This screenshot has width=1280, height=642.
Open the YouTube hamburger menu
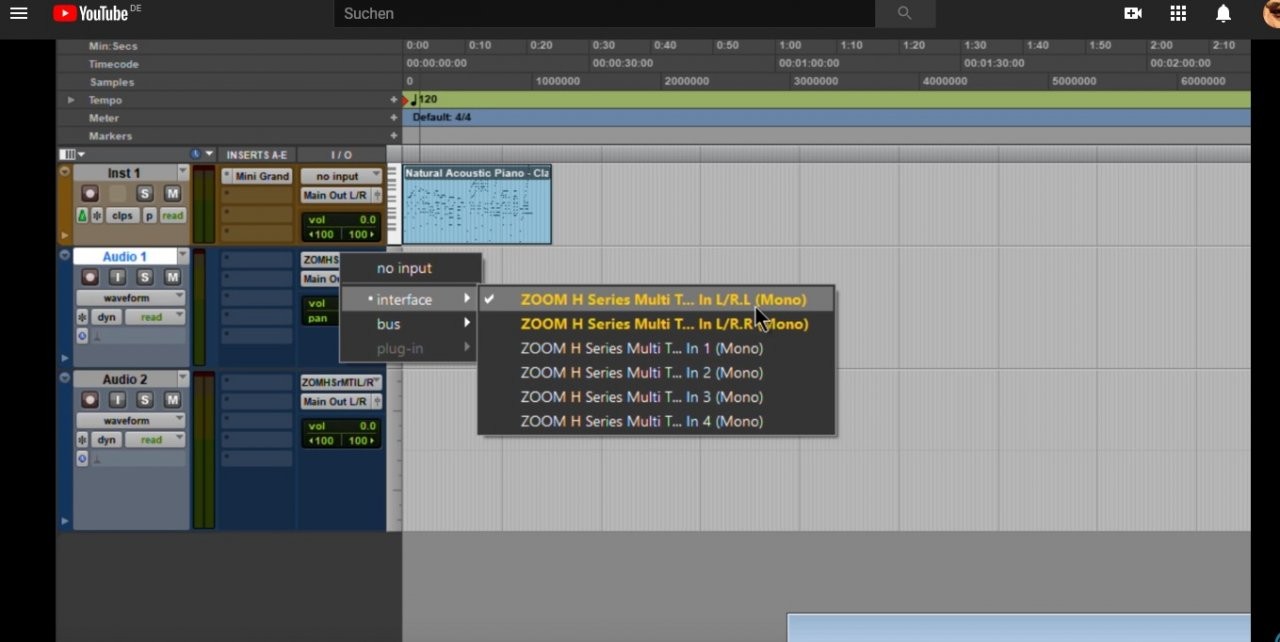tap(18, 13)
